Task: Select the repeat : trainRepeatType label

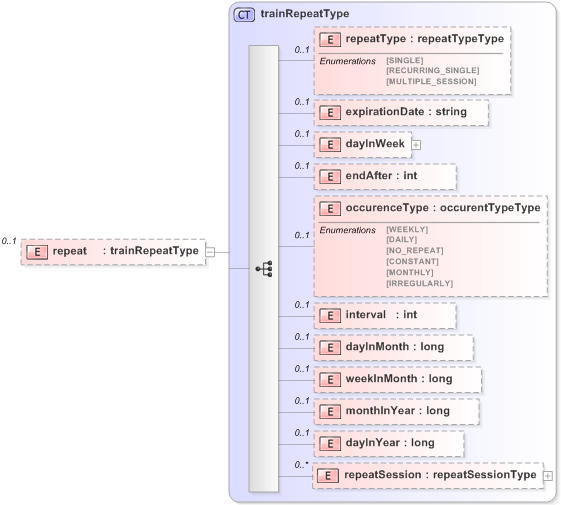Action: (126, 251)
